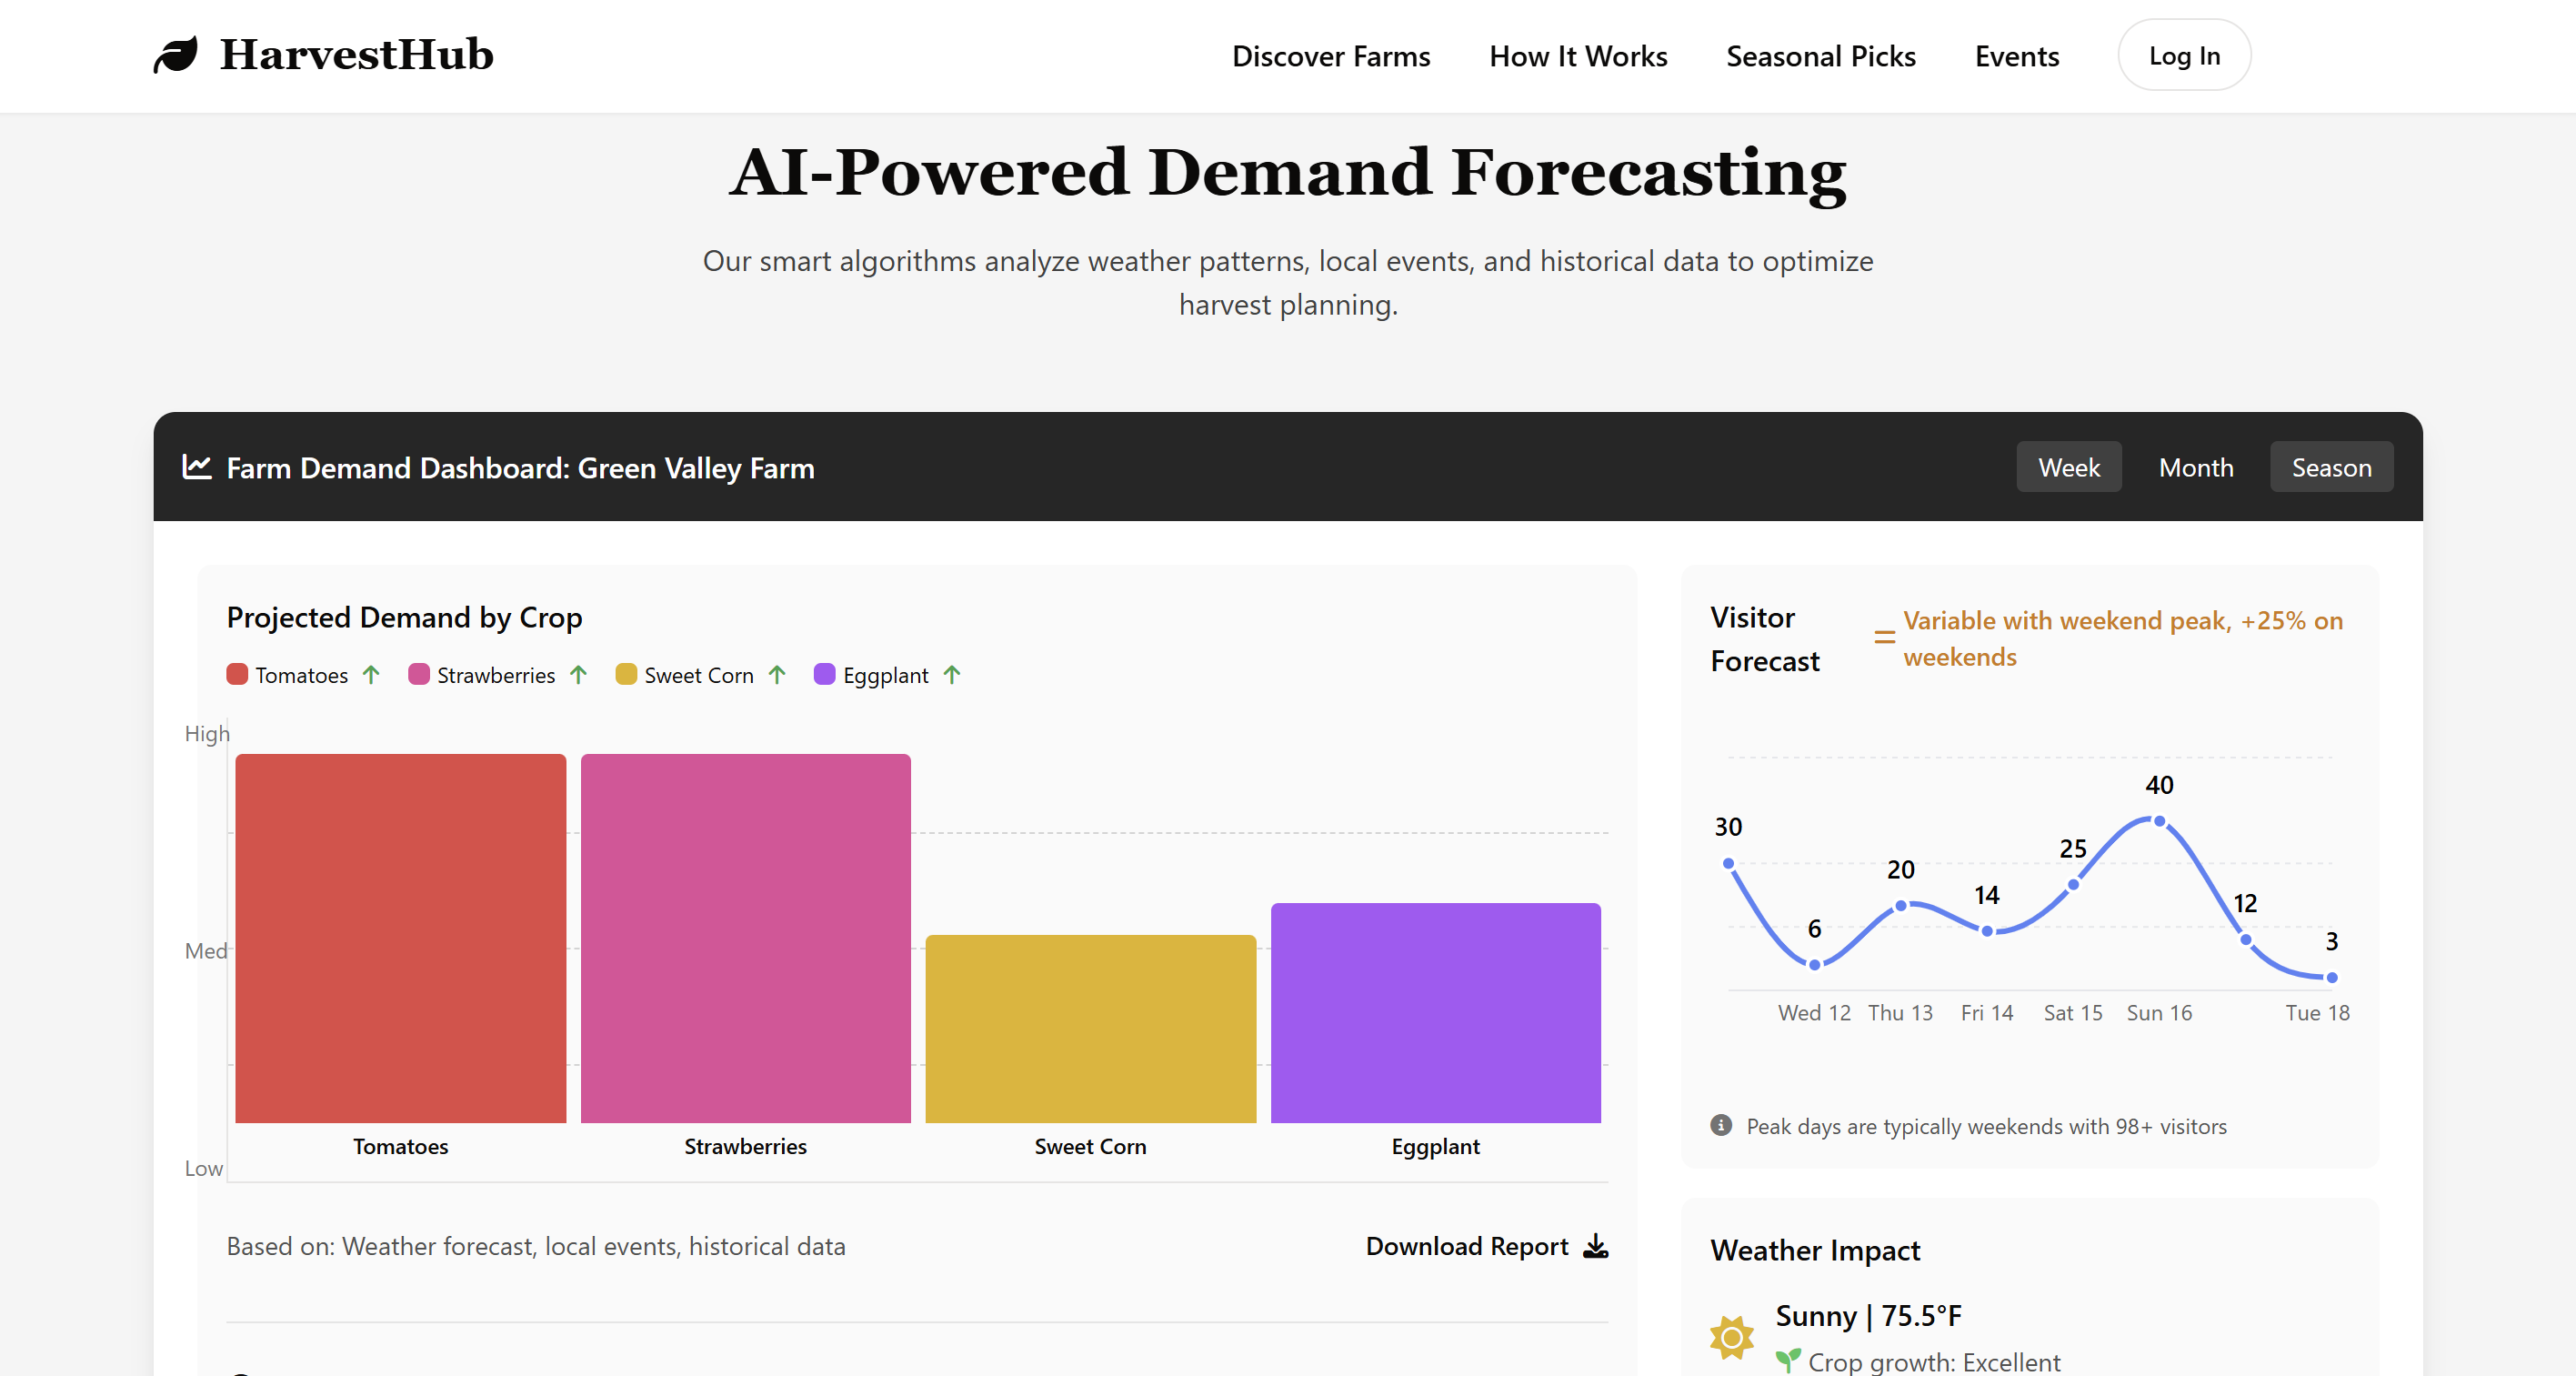
Task: Click the crop growth seedling icon
Action: coord(1788,1360)
